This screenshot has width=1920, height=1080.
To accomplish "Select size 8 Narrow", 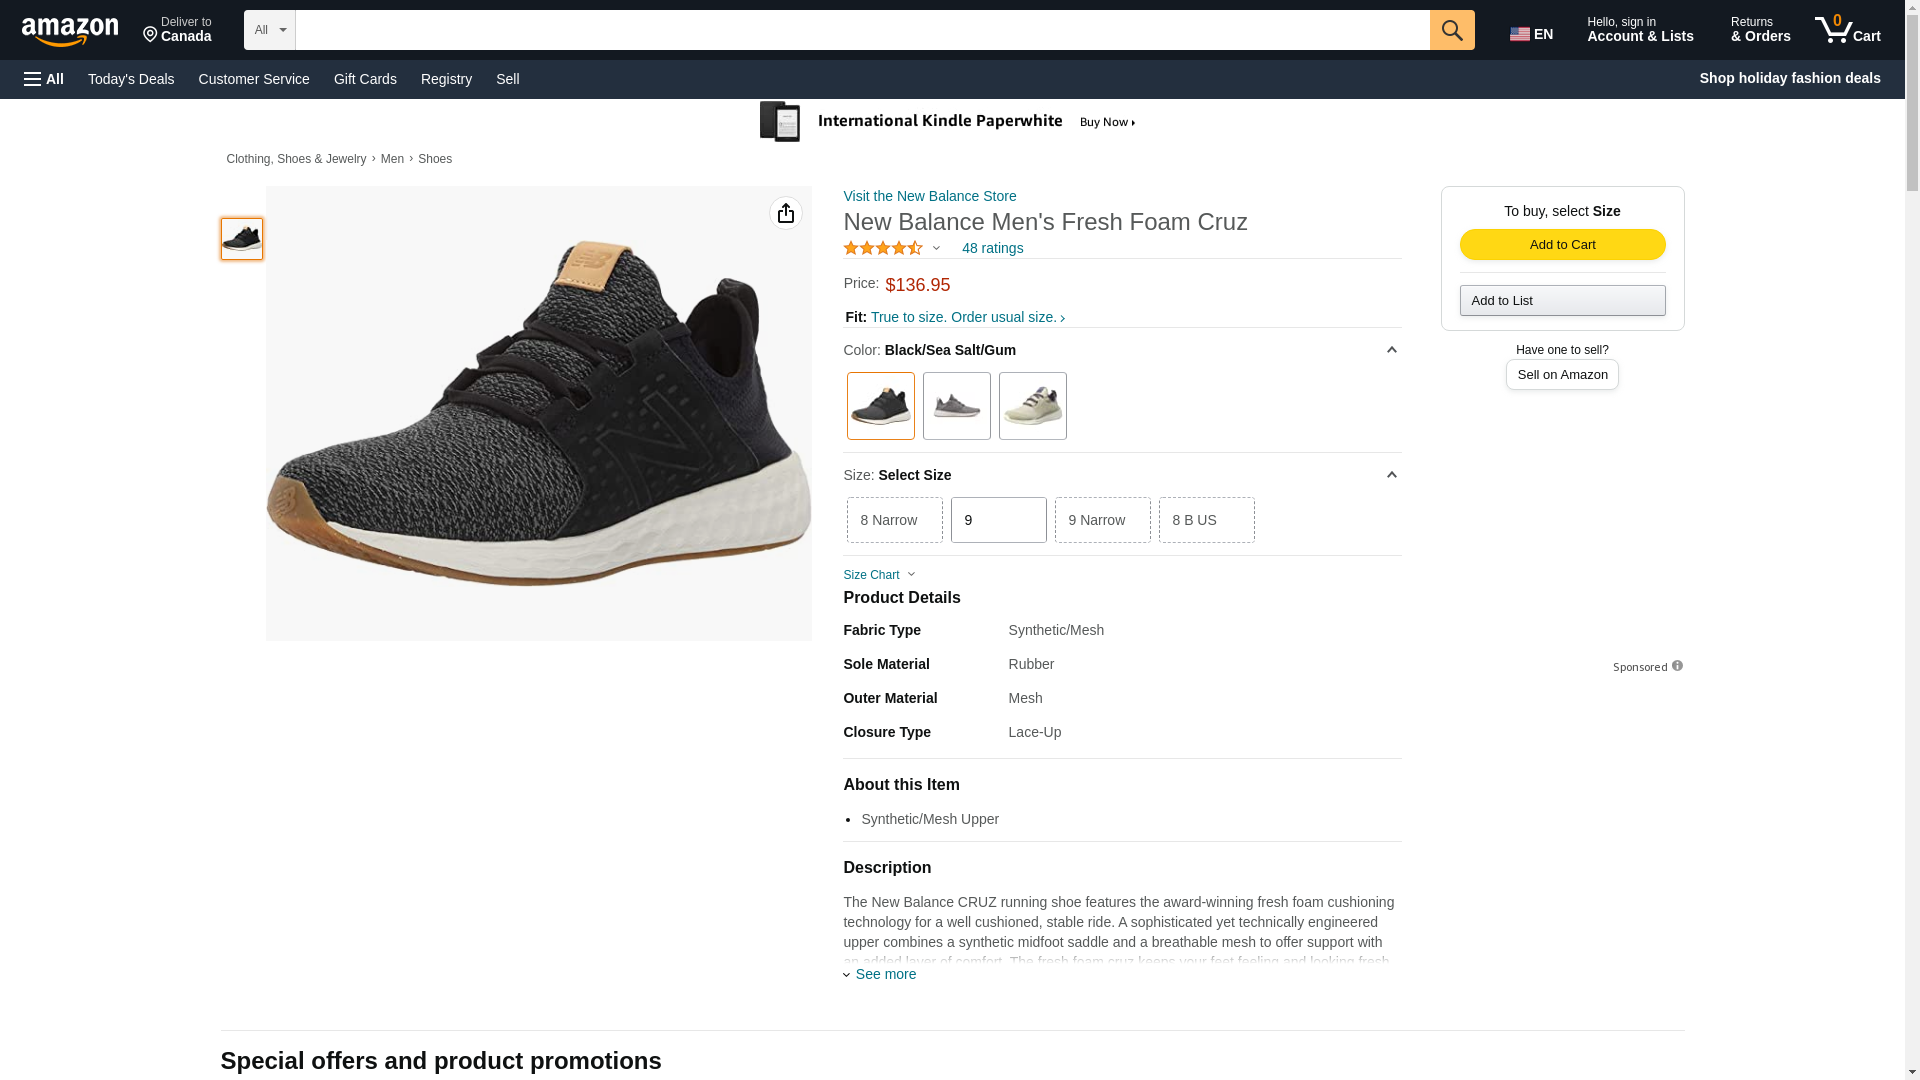I will pyautogui.click(x=894, y=520).
